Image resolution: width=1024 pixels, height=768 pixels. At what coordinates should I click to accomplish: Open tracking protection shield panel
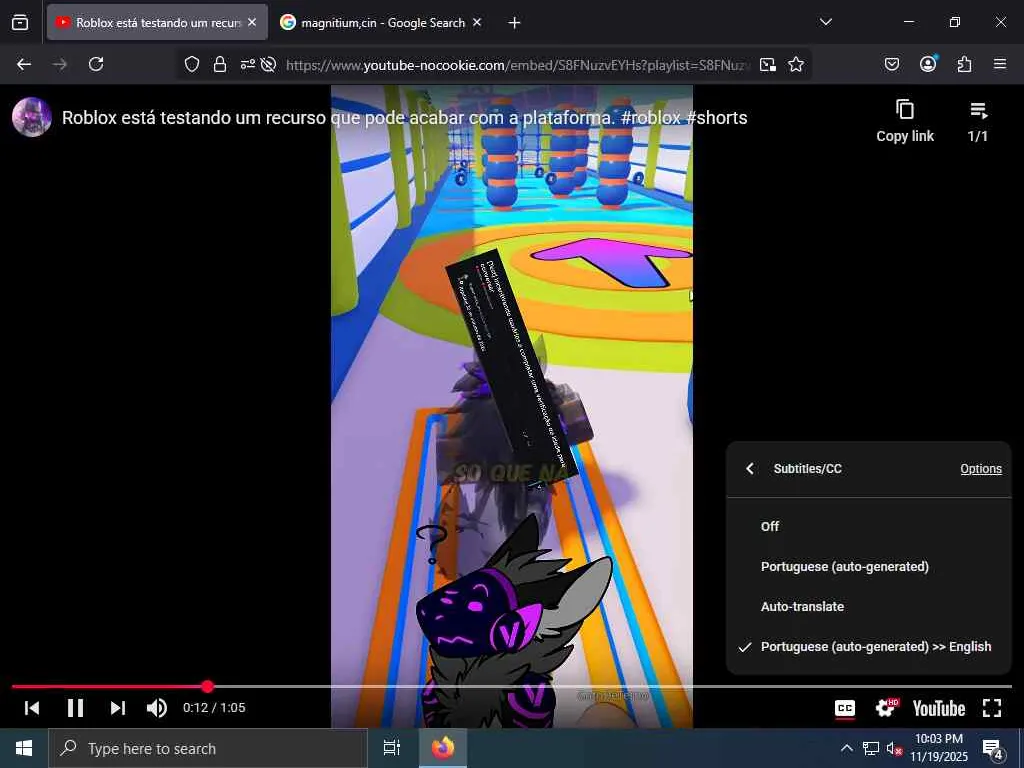pos(191,64)
